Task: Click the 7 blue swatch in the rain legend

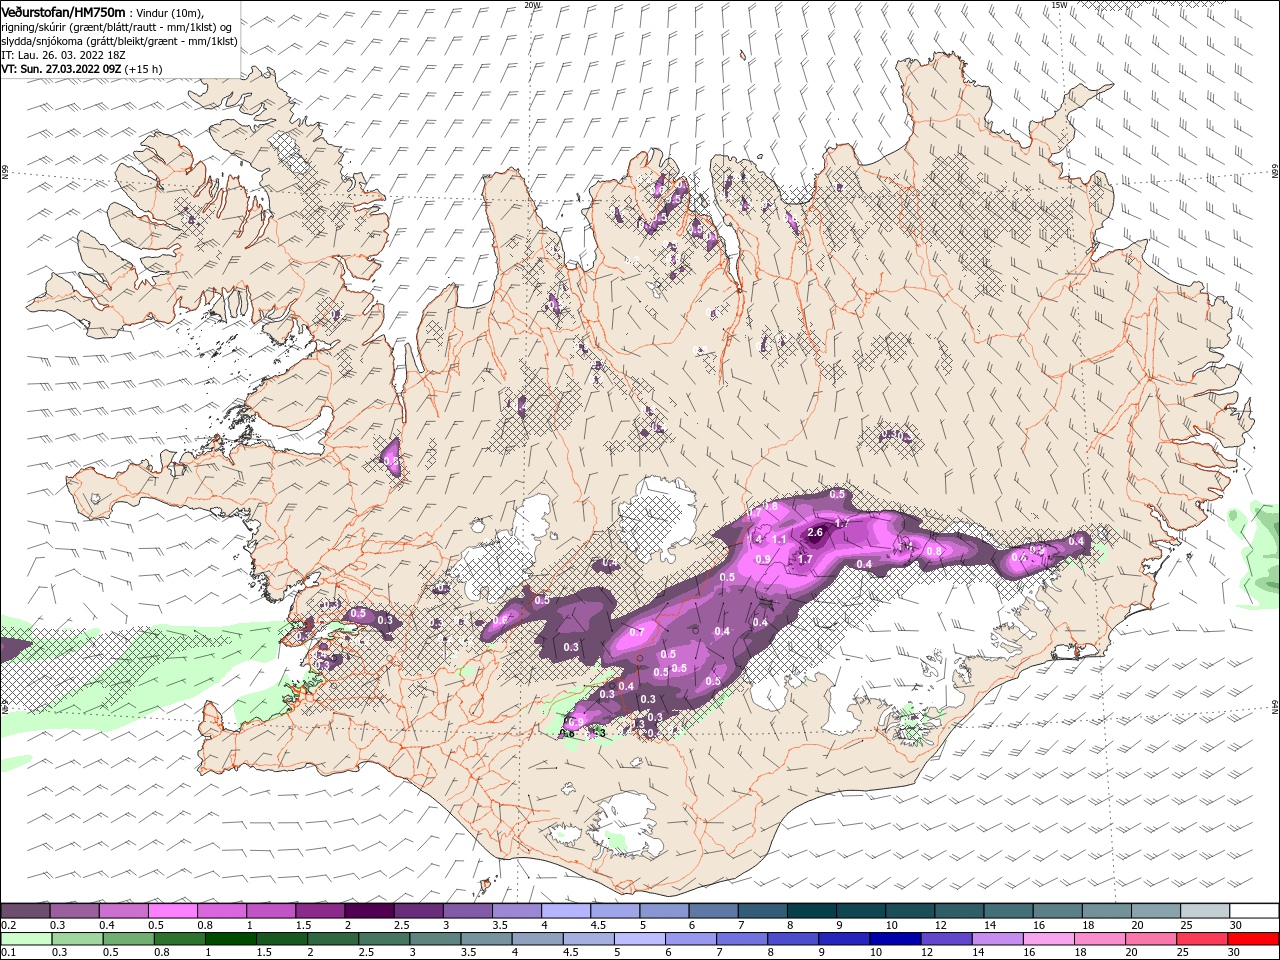Action: pos(740,939)
